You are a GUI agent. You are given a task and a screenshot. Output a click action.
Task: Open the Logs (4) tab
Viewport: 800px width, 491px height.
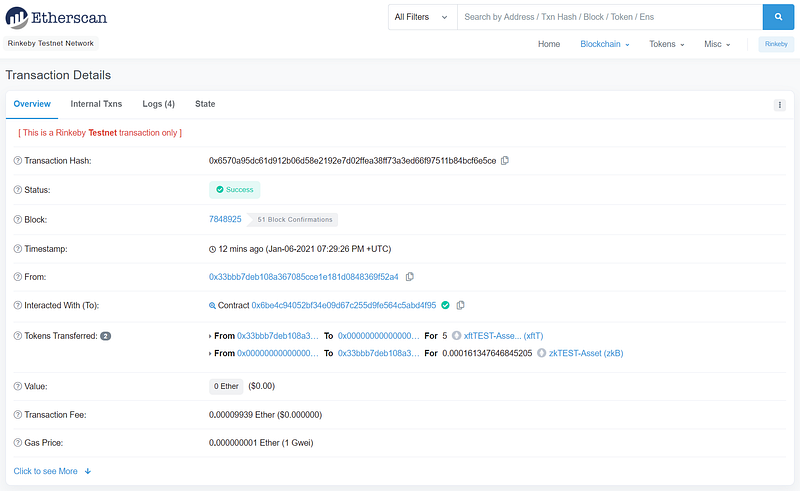tap(158, 104)
